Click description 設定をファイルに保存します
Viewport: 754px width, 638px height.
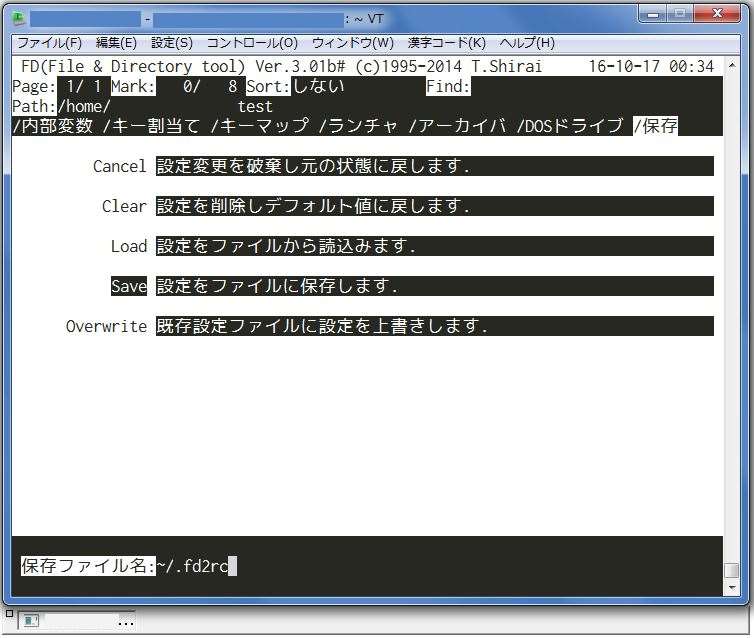point(435,286)
